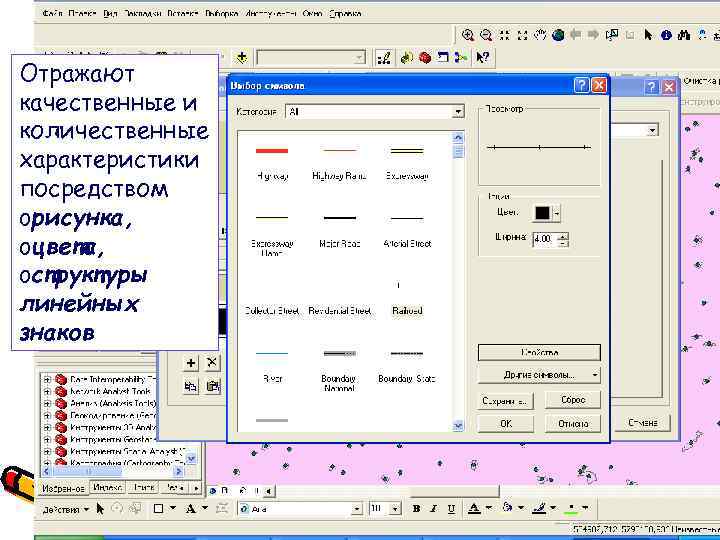Screen dimensions: 720x540
Task: Click the Fixed Zoom In icon
Action: click(x=505, y=35)
